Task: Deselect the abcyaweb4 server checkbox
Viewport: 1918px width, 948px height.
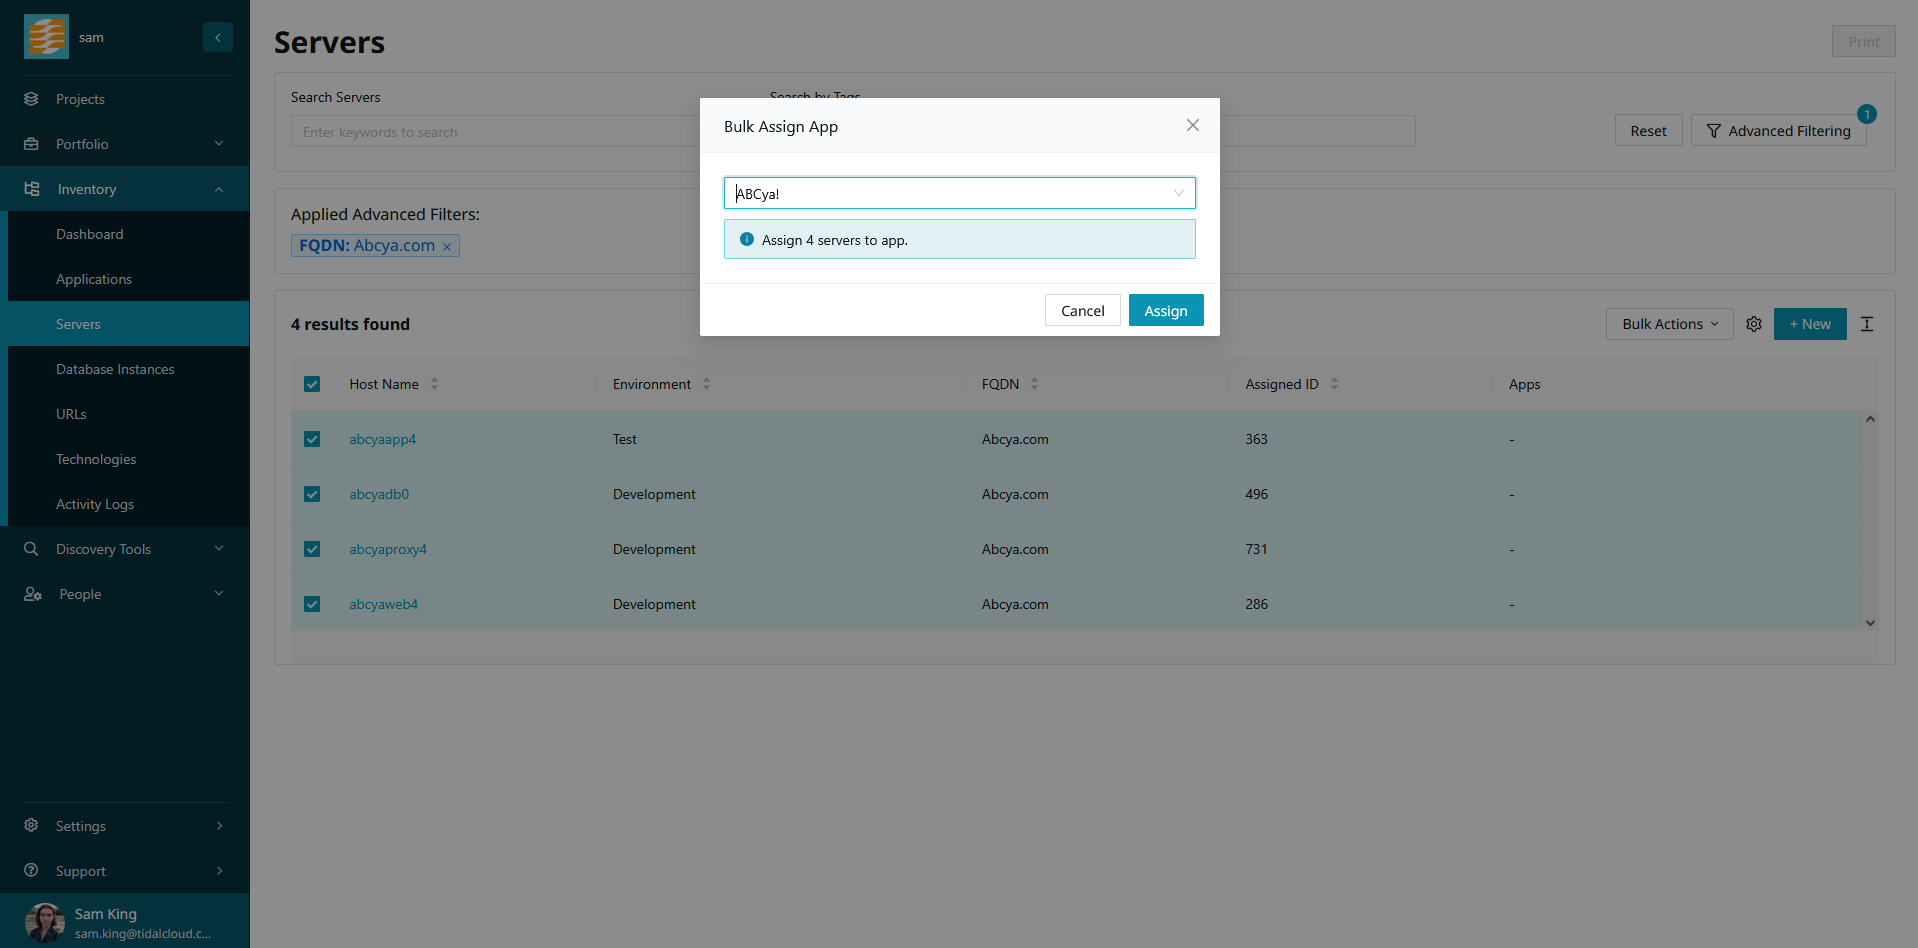Action: tap(312, 604)
